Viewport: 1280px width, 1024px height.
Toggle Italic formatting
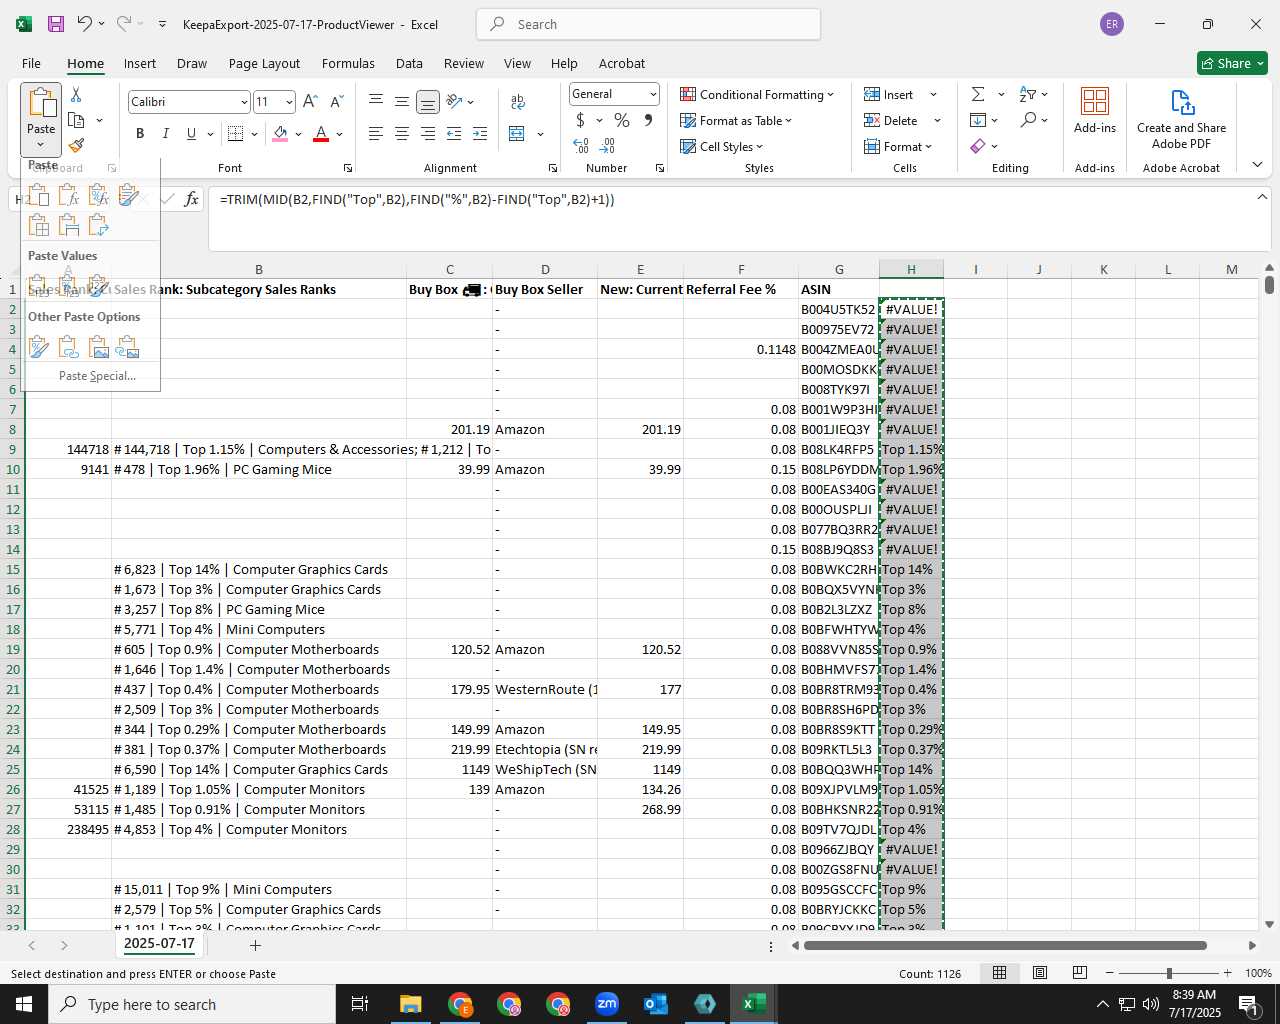coord(165,133)
